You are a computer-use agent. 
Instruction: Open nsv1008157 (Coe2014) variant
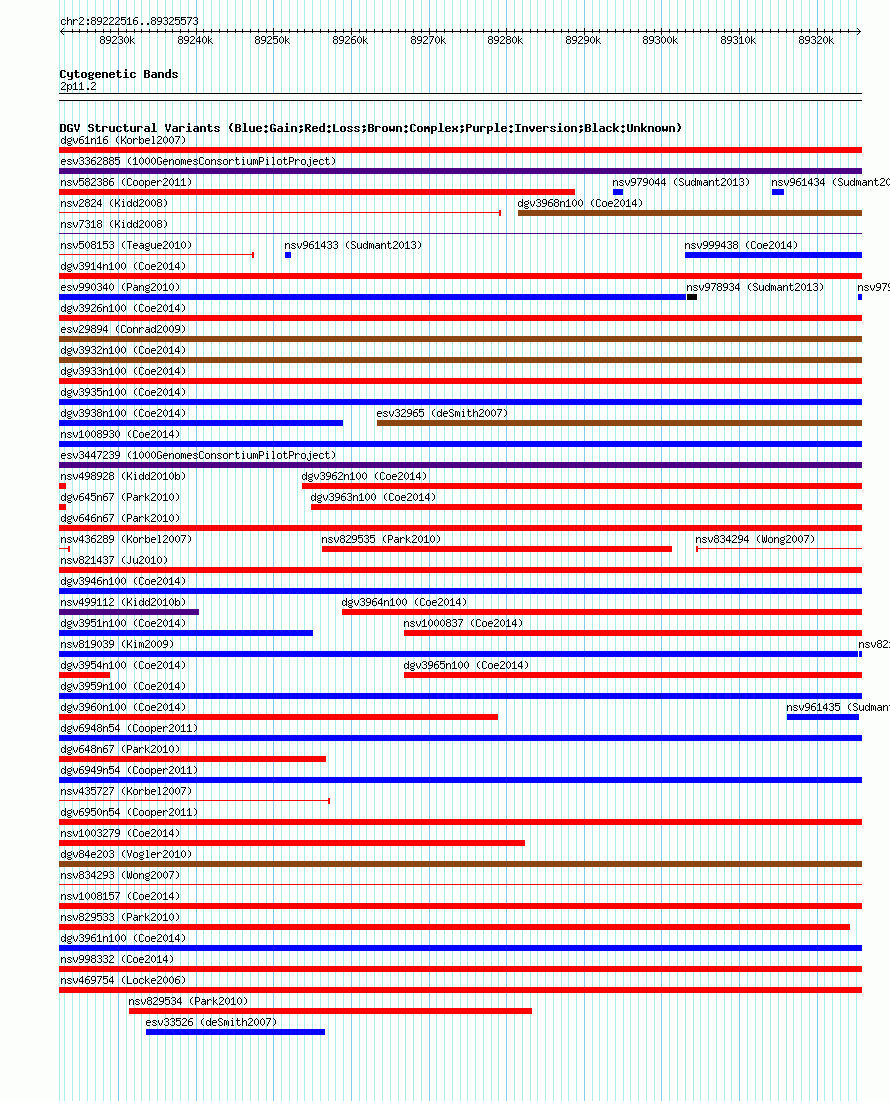coord(120,899)
